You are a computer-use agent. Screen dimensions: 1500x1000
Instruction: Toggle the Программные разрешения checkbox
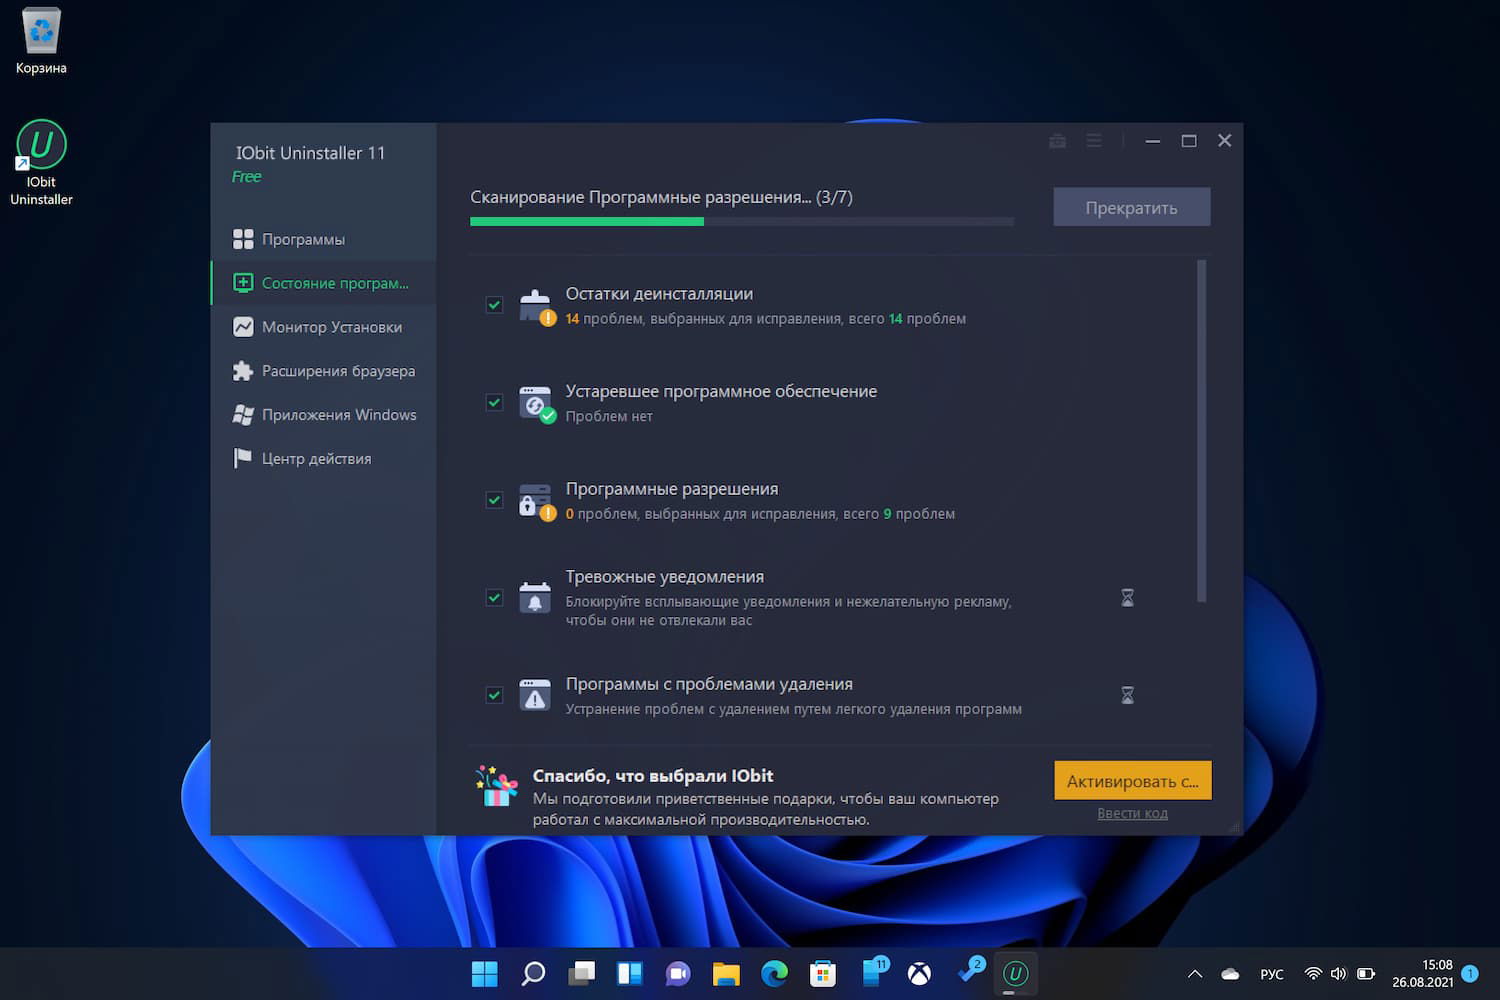point(494,500)
